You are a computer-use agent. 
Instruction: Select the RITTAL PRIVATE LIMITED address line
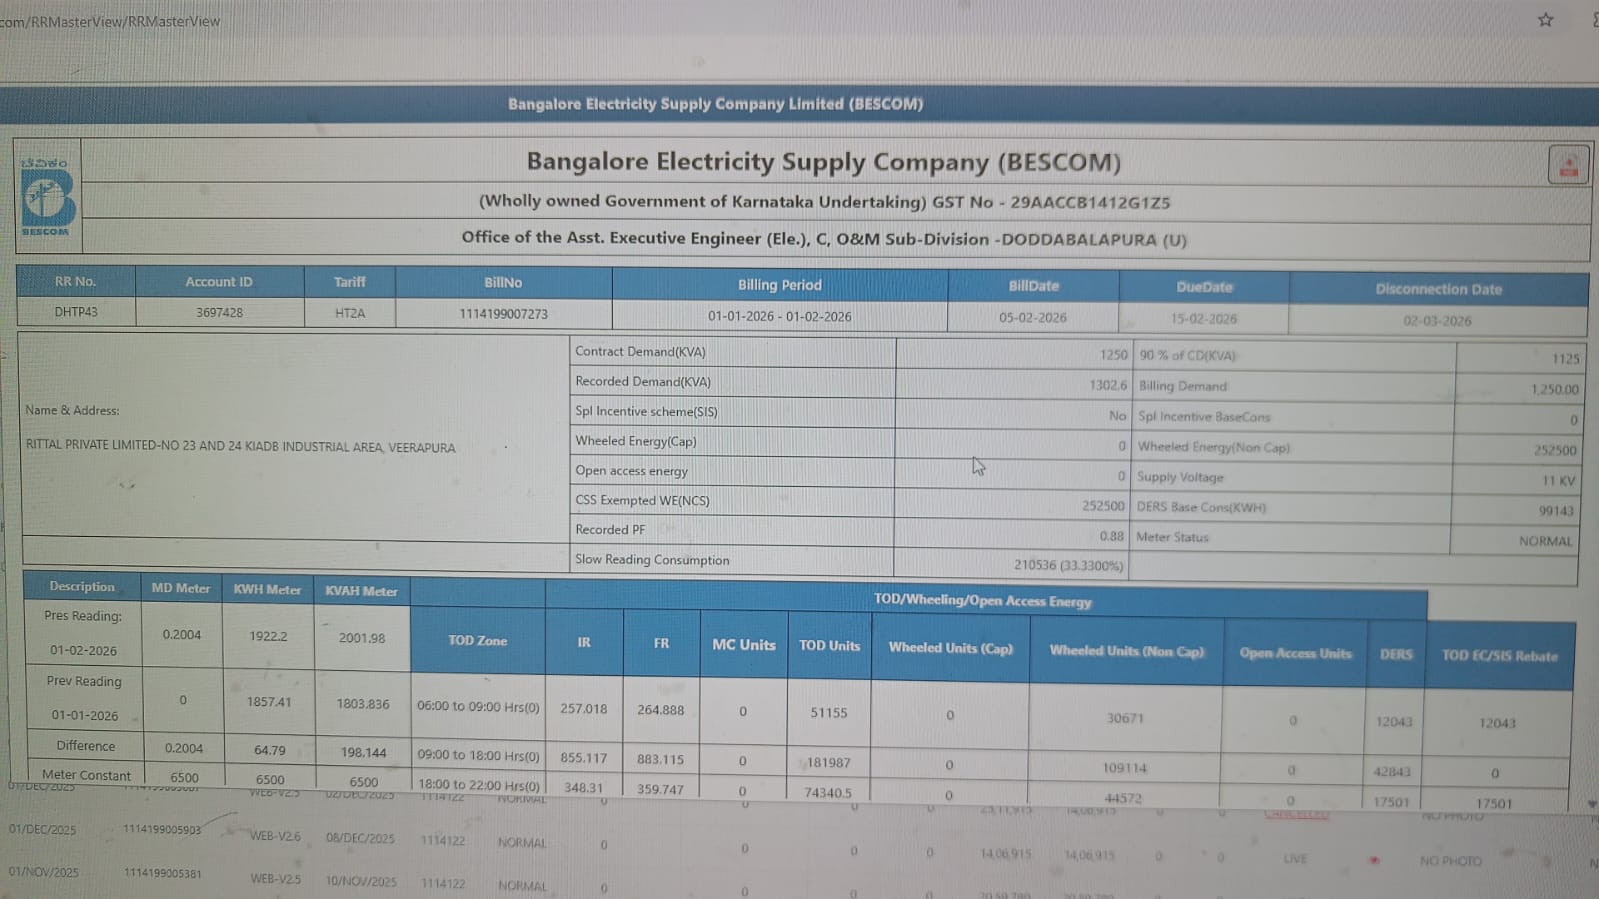[240, 447]
